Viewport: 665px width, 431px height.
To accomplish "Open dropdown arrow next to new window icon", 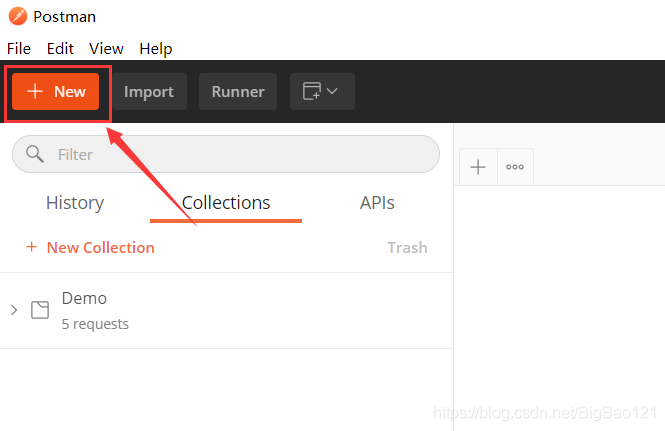I will pyautogui.click(x=332, y=91).
